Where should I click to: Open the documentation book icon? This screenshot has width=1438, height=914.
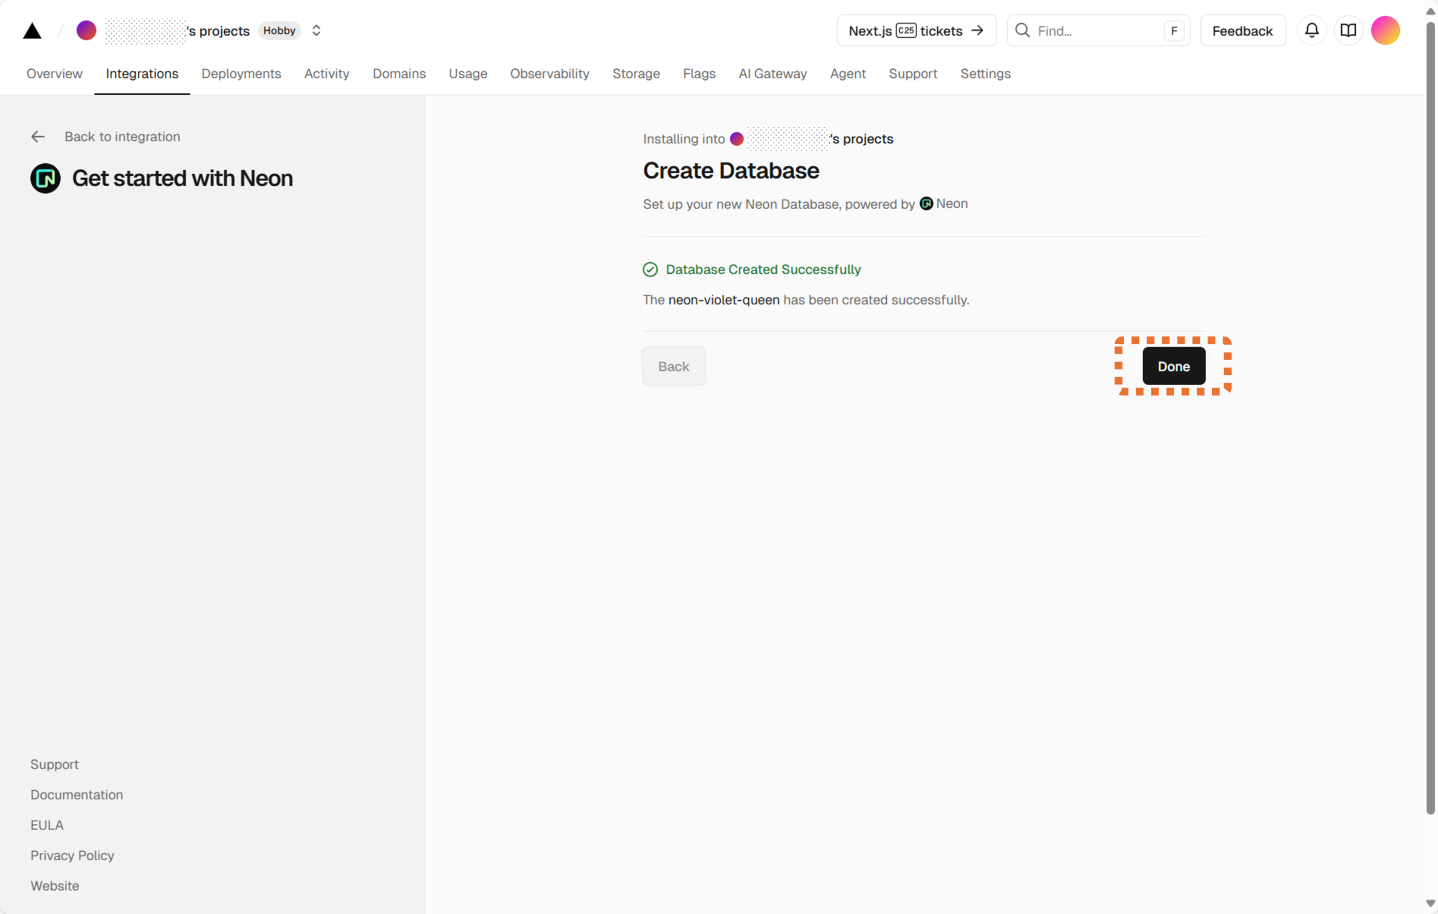[x=1348, y=31]
